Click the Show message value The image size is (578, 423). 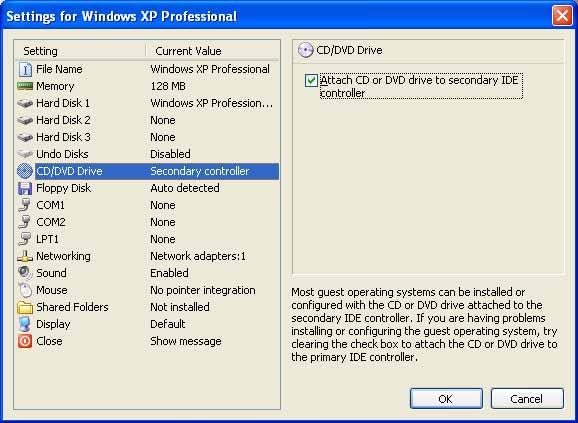point(186,341)
